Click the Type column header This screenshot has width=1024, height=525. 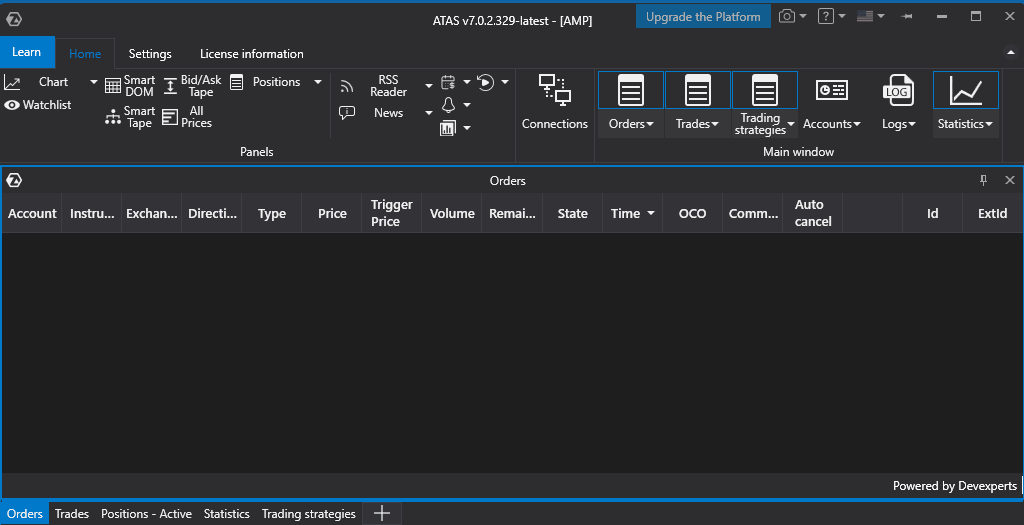pyautogui.click(x=272, y=213)
